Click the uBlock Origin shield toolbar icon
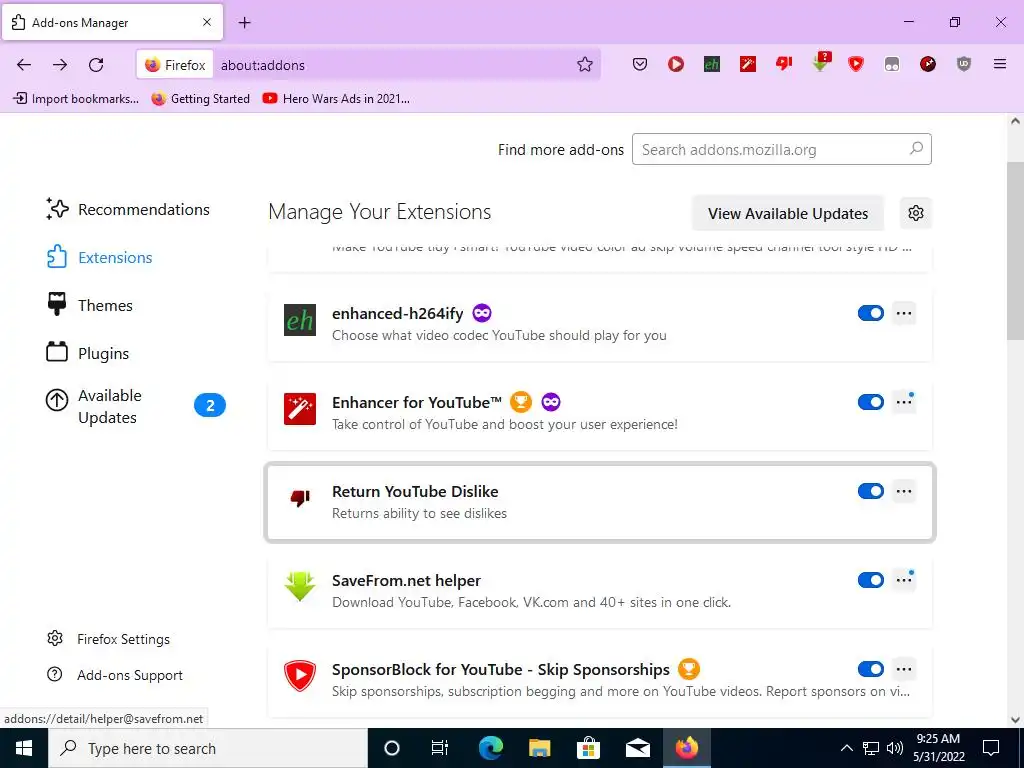This screenshot has height=768, width=1024. 964,64
